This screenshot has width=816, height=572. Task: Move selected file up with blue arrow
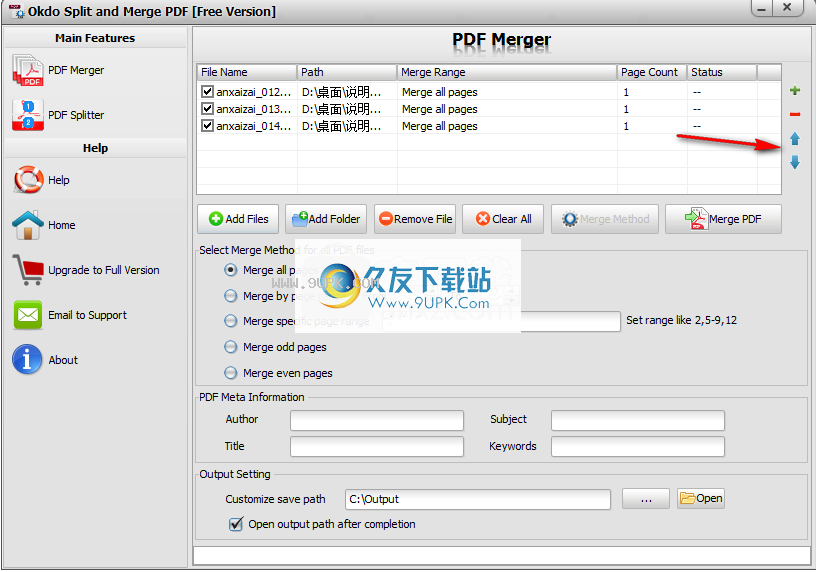[x=795, y=138]
